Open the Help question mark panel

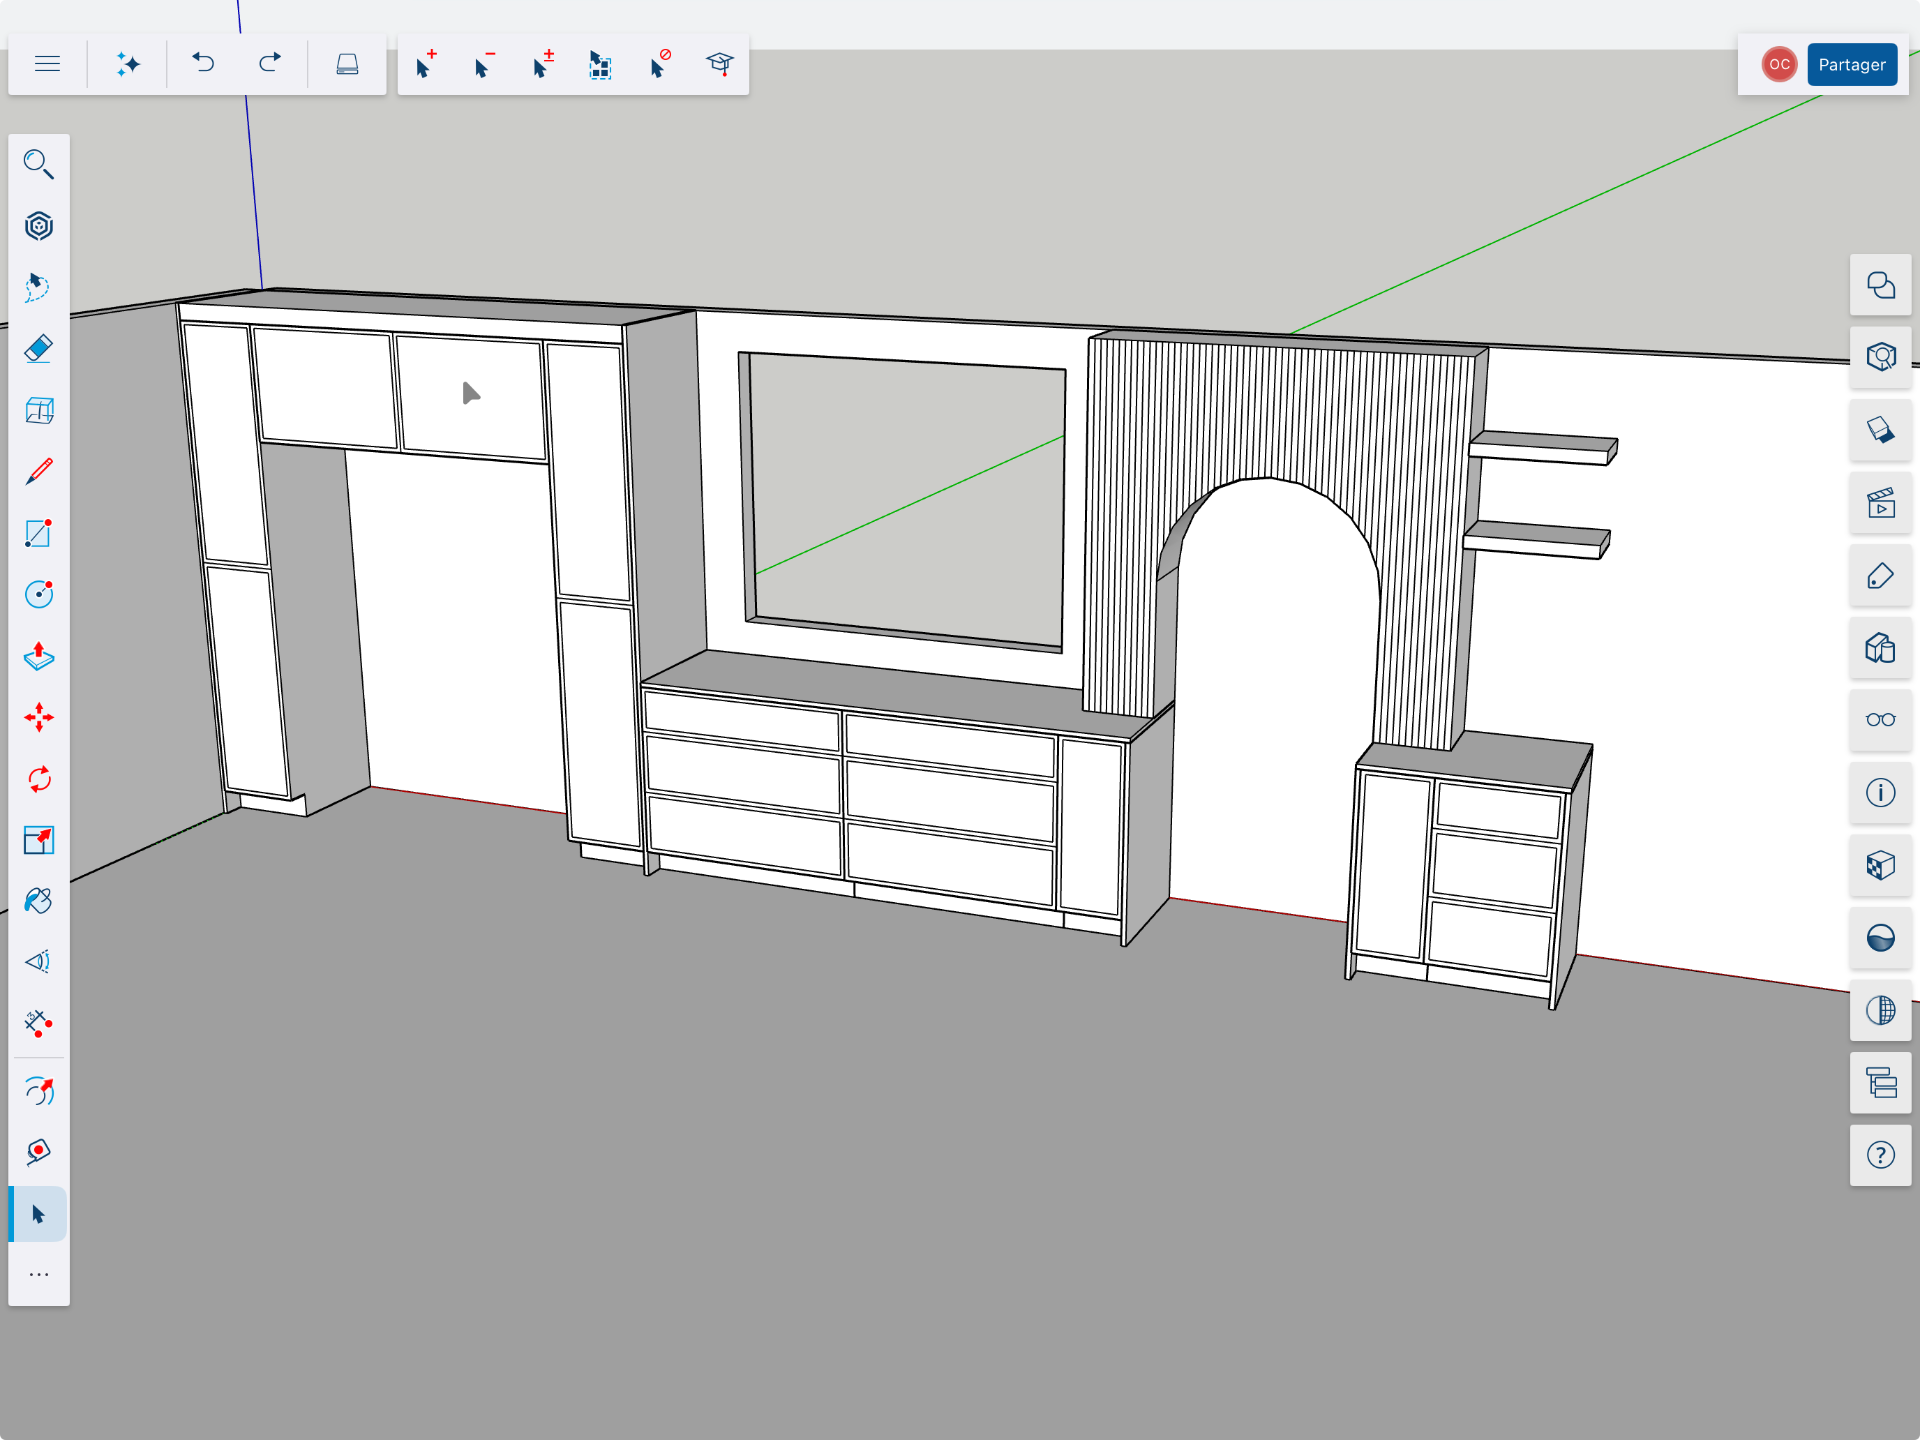[x=1880, y=1155]
